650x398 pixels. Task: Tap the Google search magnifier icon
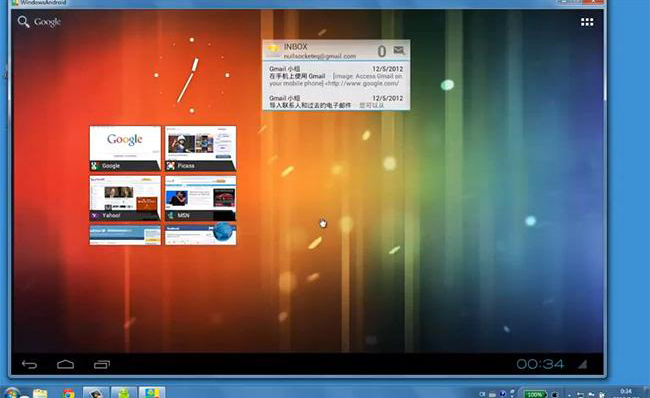pyautogui.click(x=24, y=22)
